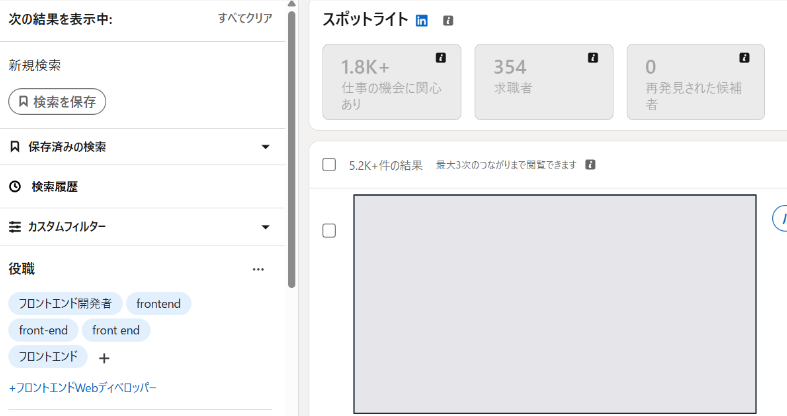Click info icon on 再発見された候補者 card
The image size is (787, 416).
point(744,58)
